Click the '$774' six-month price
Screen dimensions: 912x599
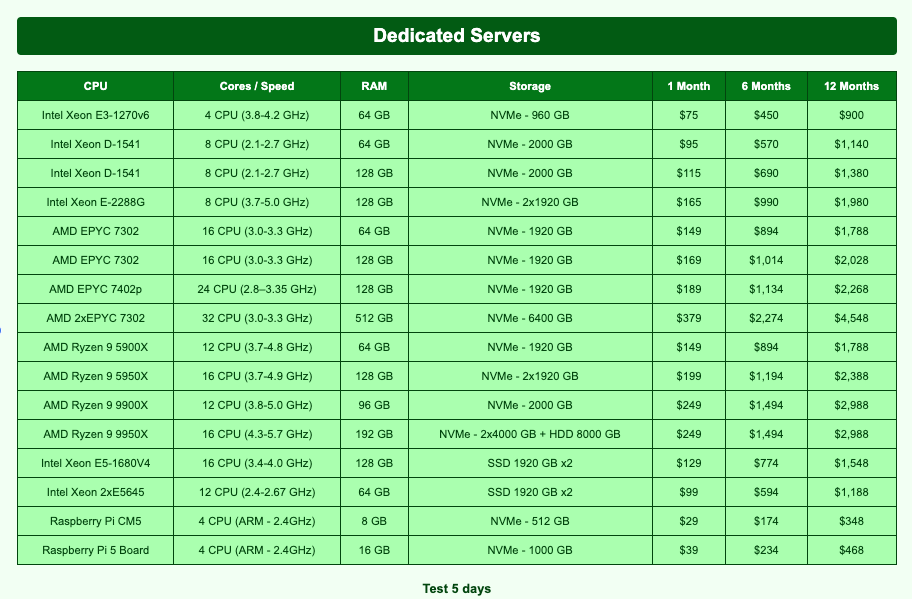(x=766, y=463)
